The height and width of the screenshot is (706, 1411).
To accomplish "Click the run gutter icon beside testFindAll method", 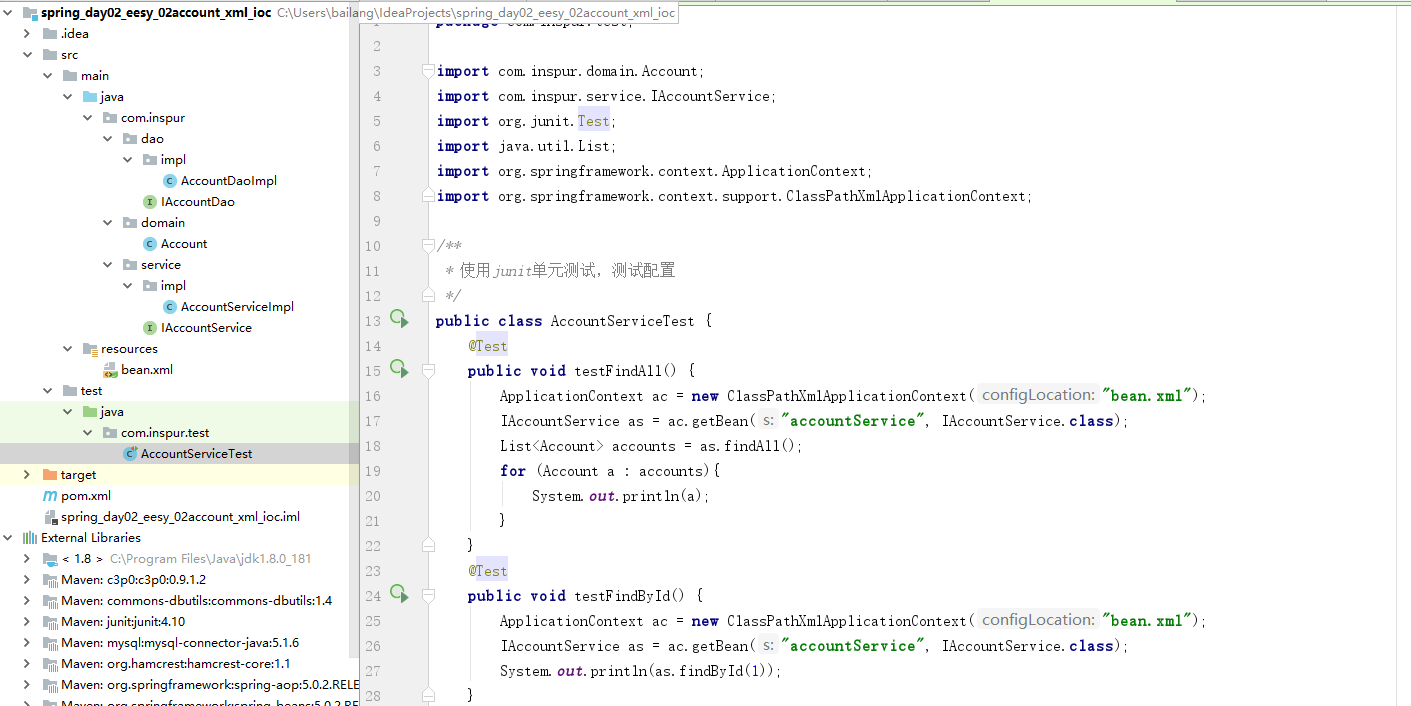I will click(x=399, y=369).
